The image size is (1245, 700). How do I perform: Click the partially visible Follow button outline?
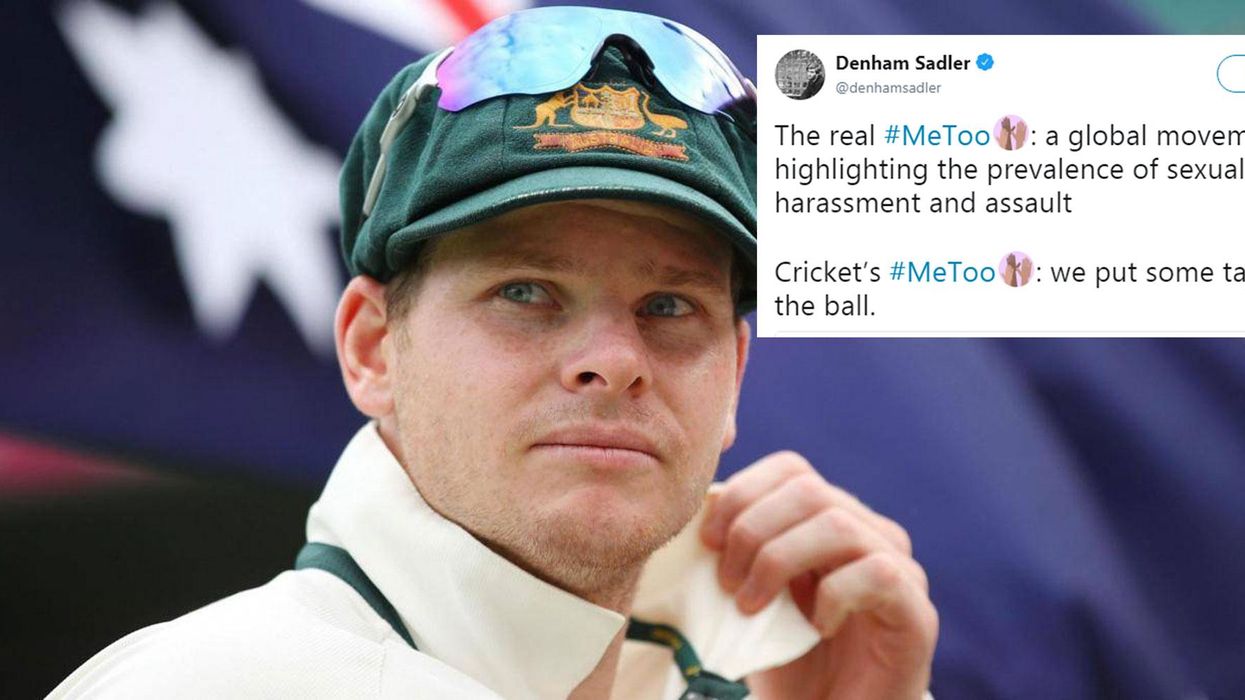(x=1231, y=74)
